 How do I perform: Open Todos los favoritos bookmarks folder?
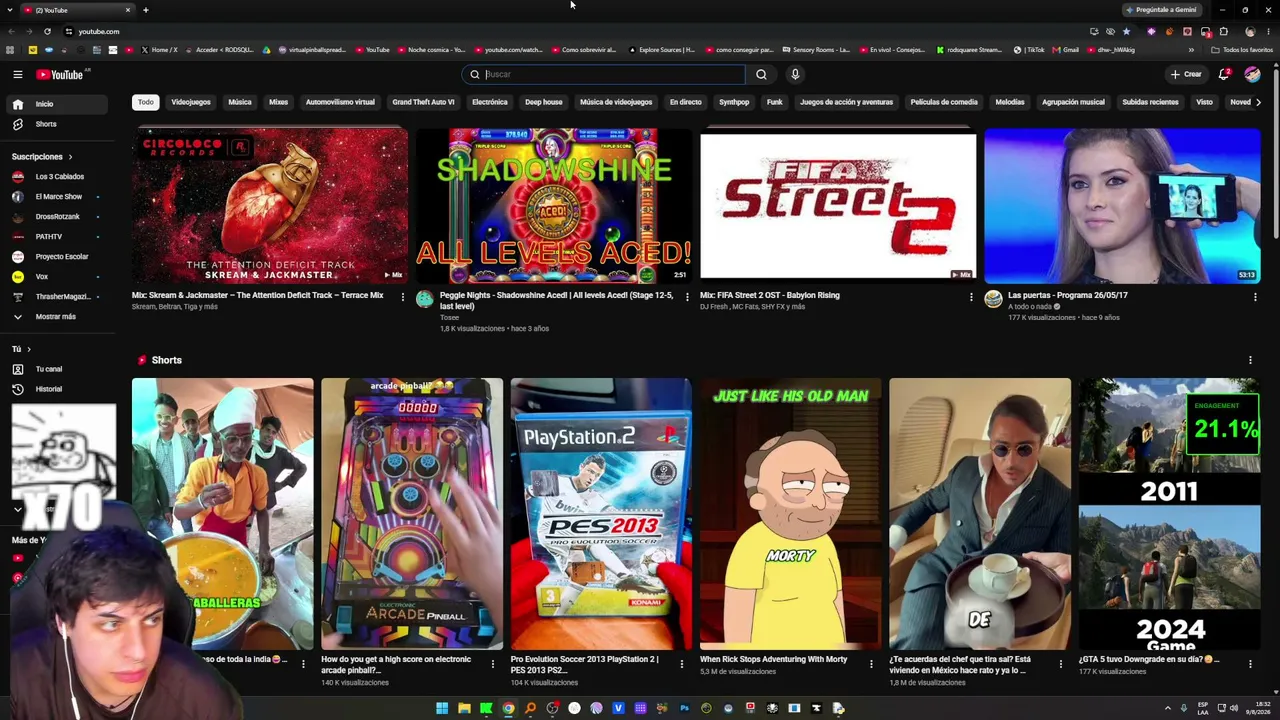pyautogui.click(x=1242, y=50)
